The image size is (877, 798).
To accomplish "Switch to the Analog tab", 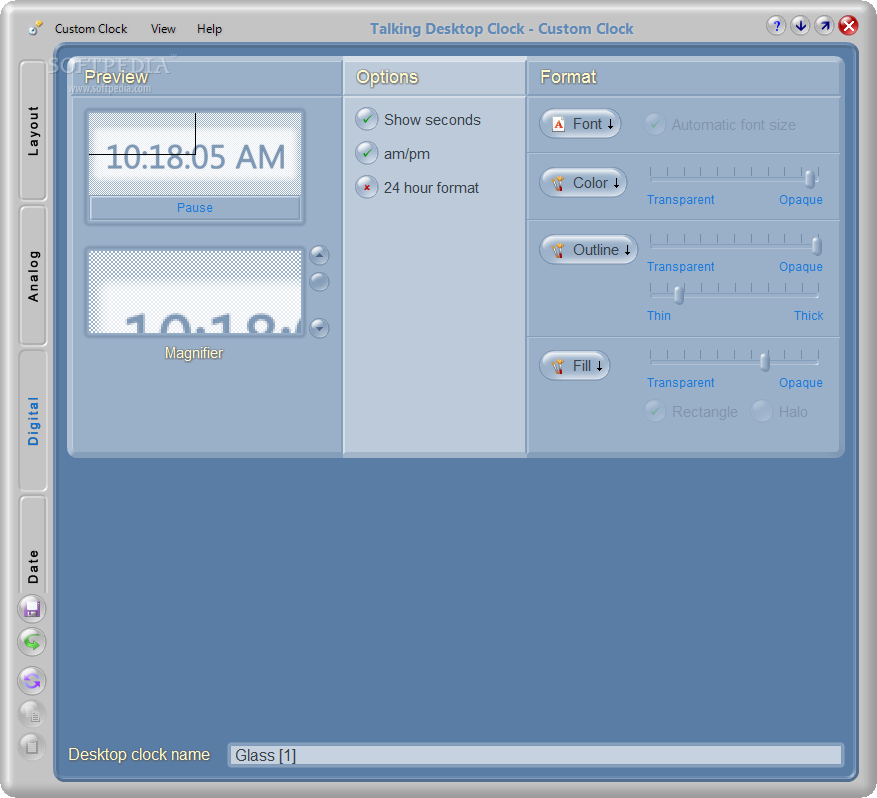I will pos(34,276).
